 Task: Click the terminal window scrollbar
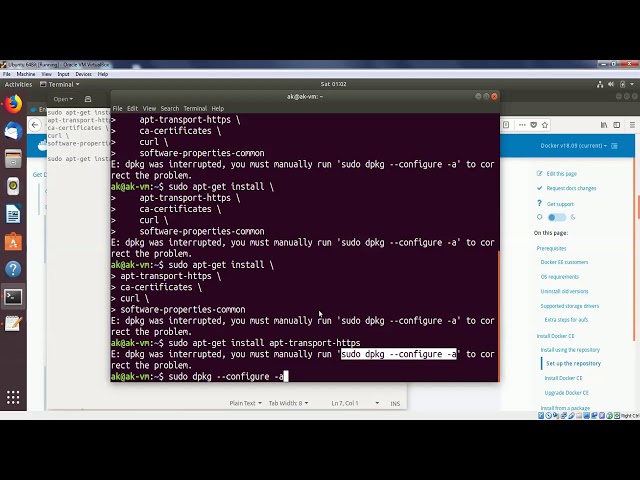tap(498, 316)
